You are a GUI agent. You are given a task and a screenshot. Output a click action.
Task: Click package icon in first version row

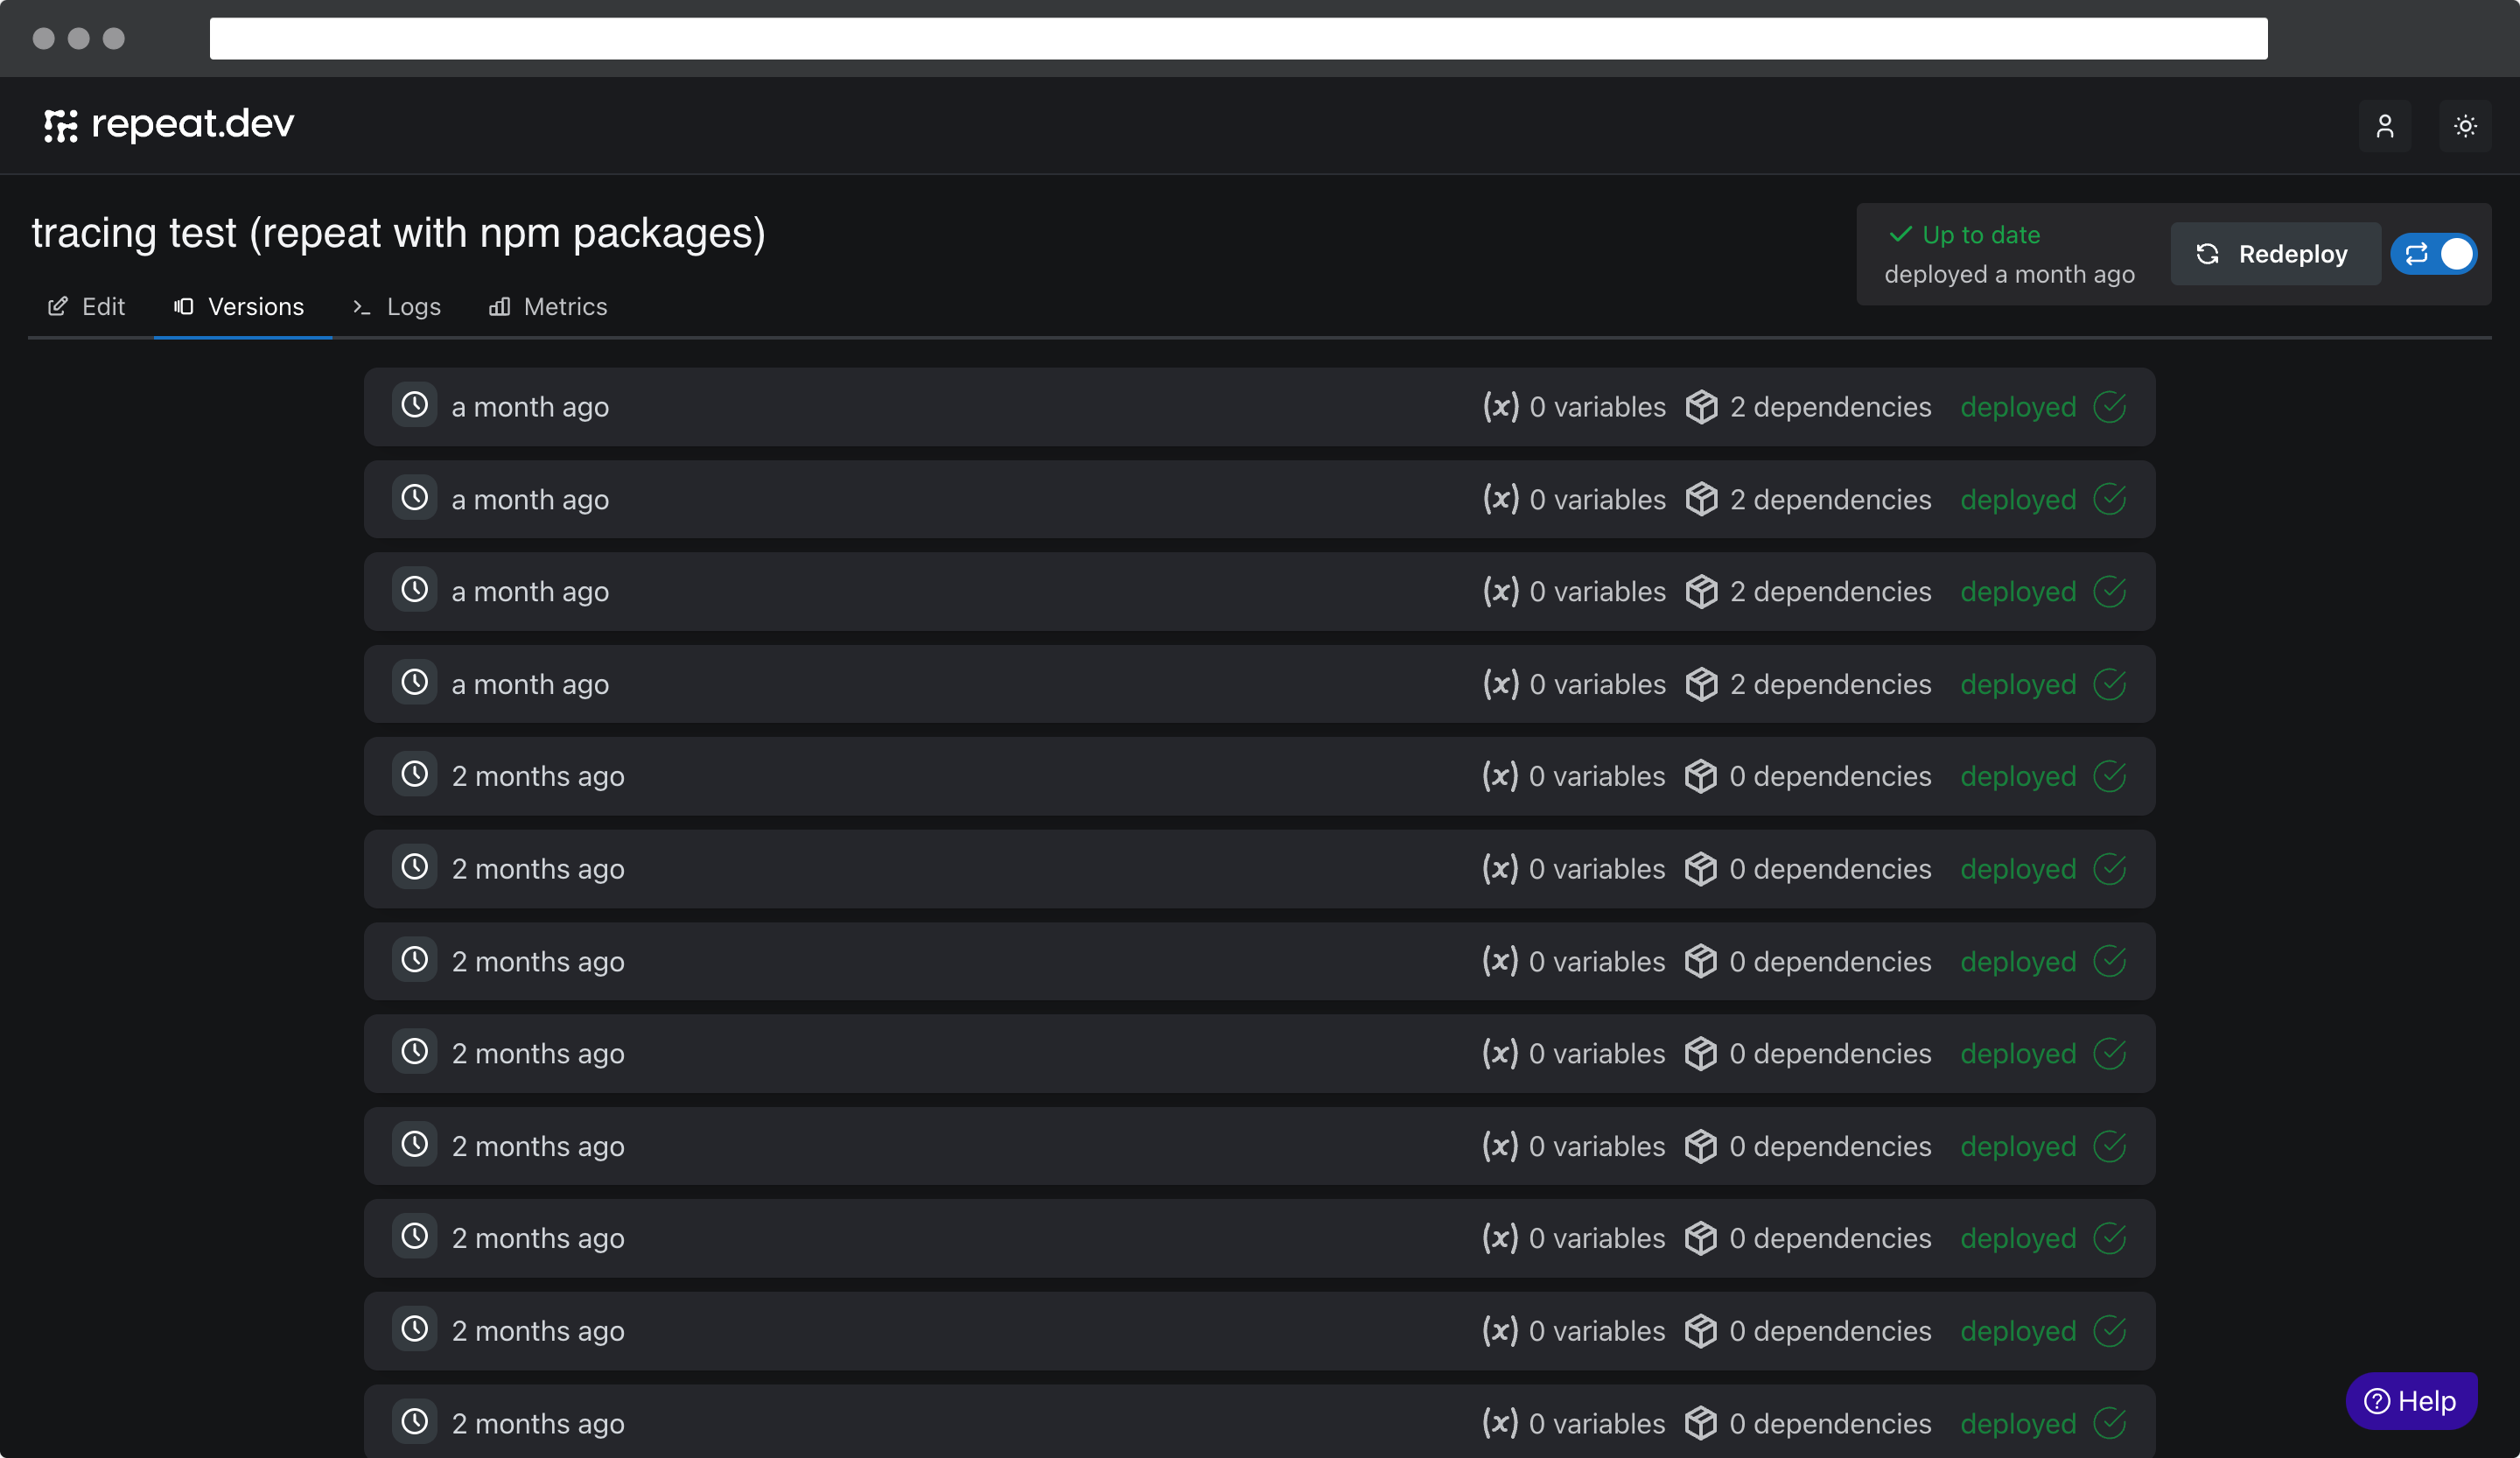pyautogui.click(x=1701, y=407)
